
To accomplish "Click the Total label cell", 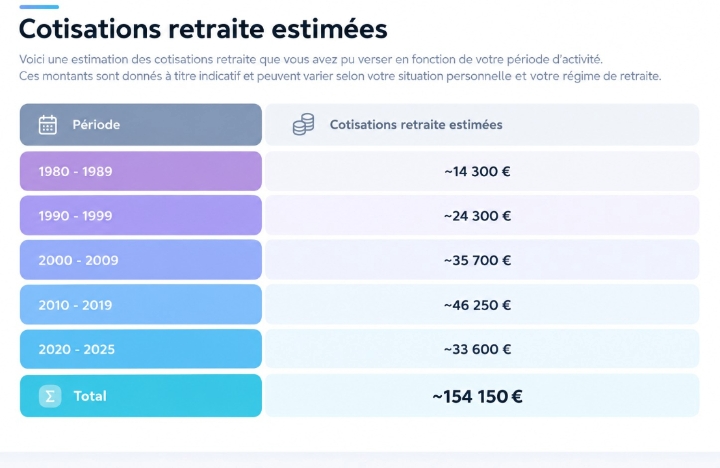I will tap(141, 396).
